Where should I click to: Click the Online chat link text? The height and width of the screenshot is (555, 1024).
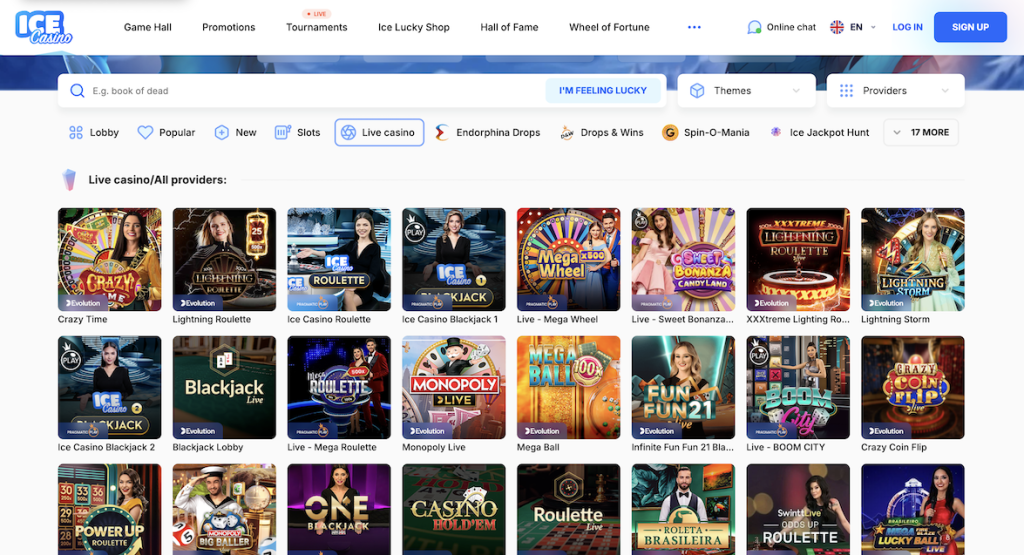(x=791, y=27)
